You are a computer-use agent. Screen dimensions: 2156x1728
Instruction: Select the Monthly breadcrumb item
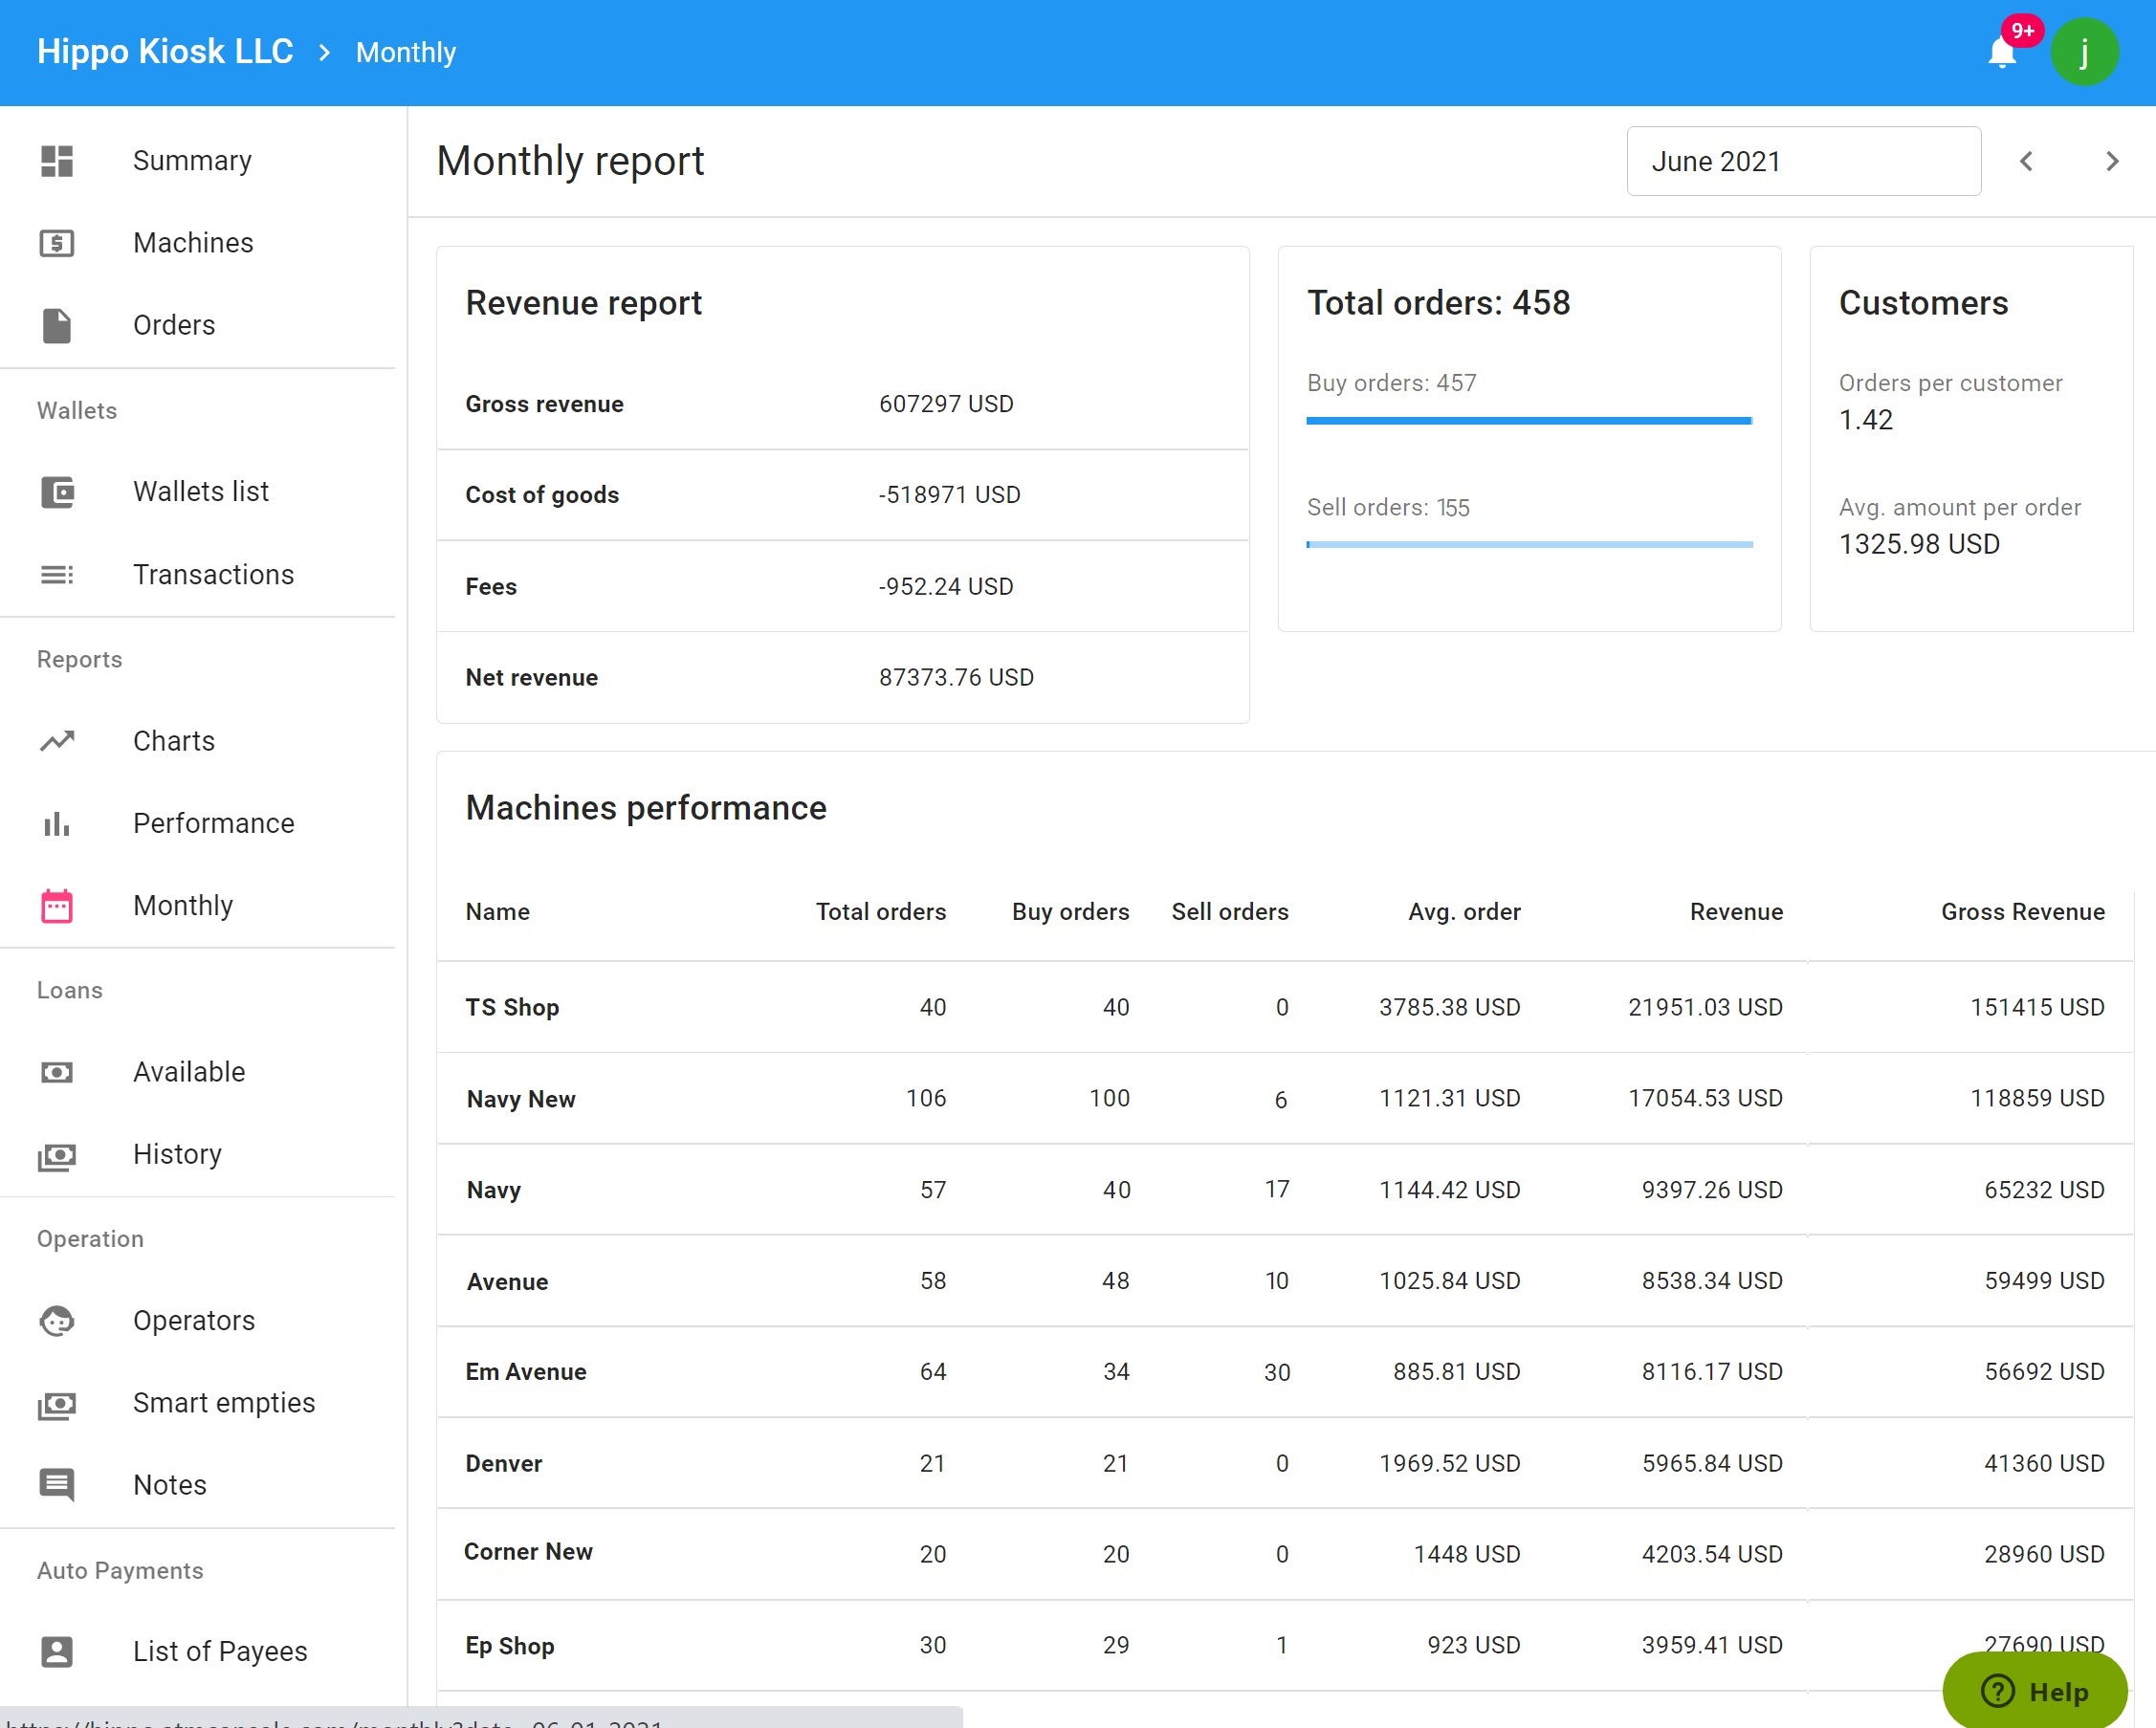point(405,52)
